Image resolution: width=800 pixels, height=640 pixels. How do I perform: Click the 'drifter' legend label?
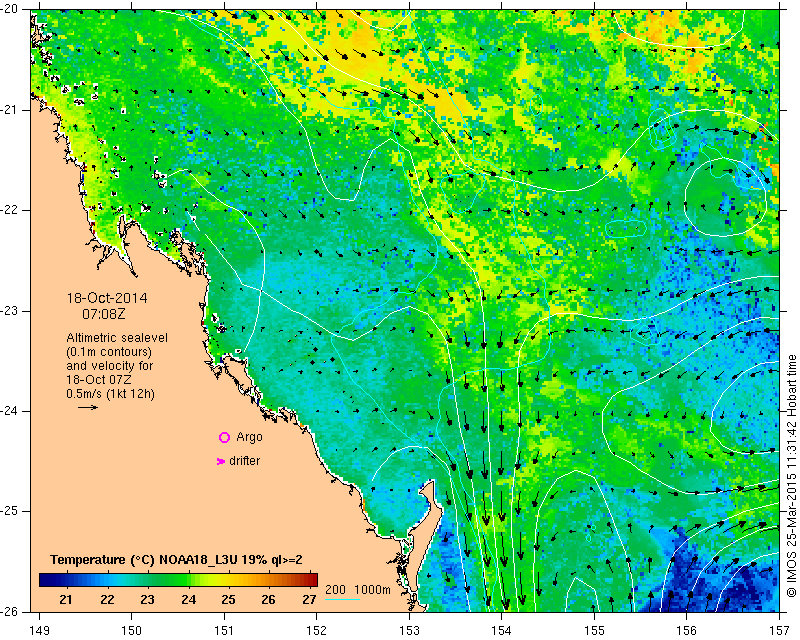244,461
